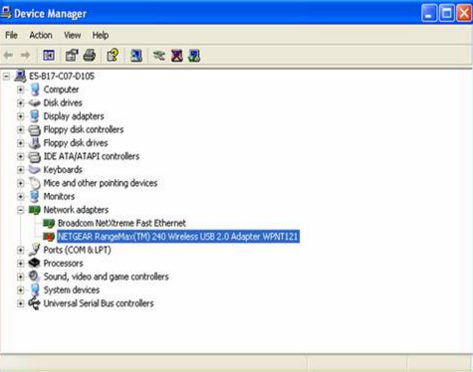Expand the Floppy disk drives node
The width and height of the screenshot is (473, 372).
pos(20,143)
